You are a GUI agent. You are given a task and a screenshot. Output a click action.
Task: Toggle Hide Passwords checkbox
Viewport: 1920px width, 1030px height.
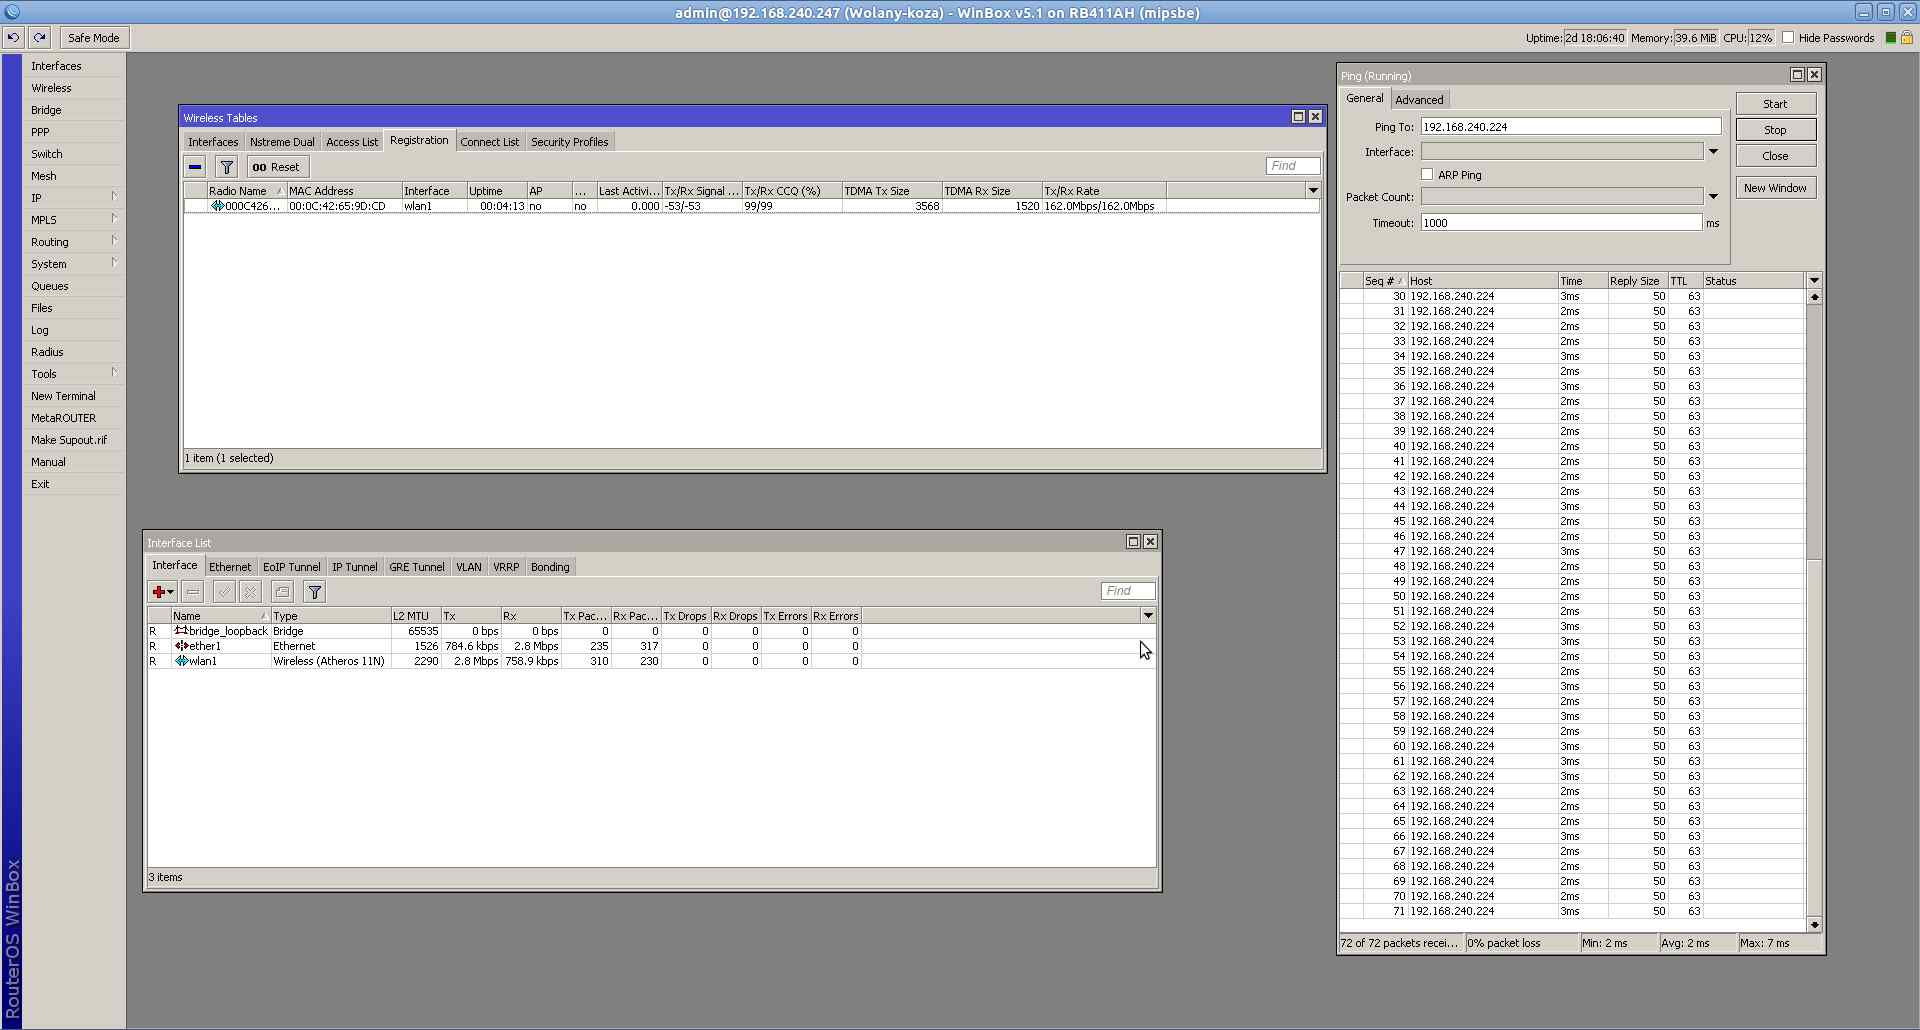pos(1788,38)
